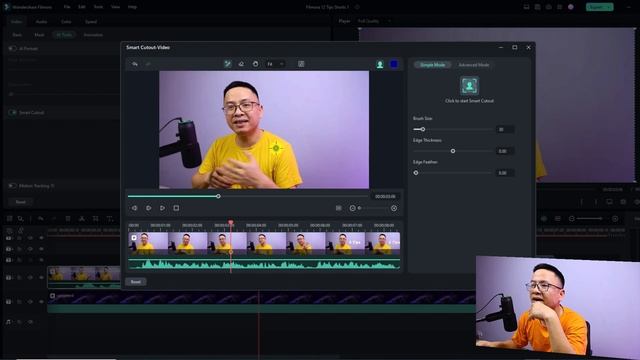
Task: Open the Fit zoom-level dropdown
Action: (x=275, y=64)
